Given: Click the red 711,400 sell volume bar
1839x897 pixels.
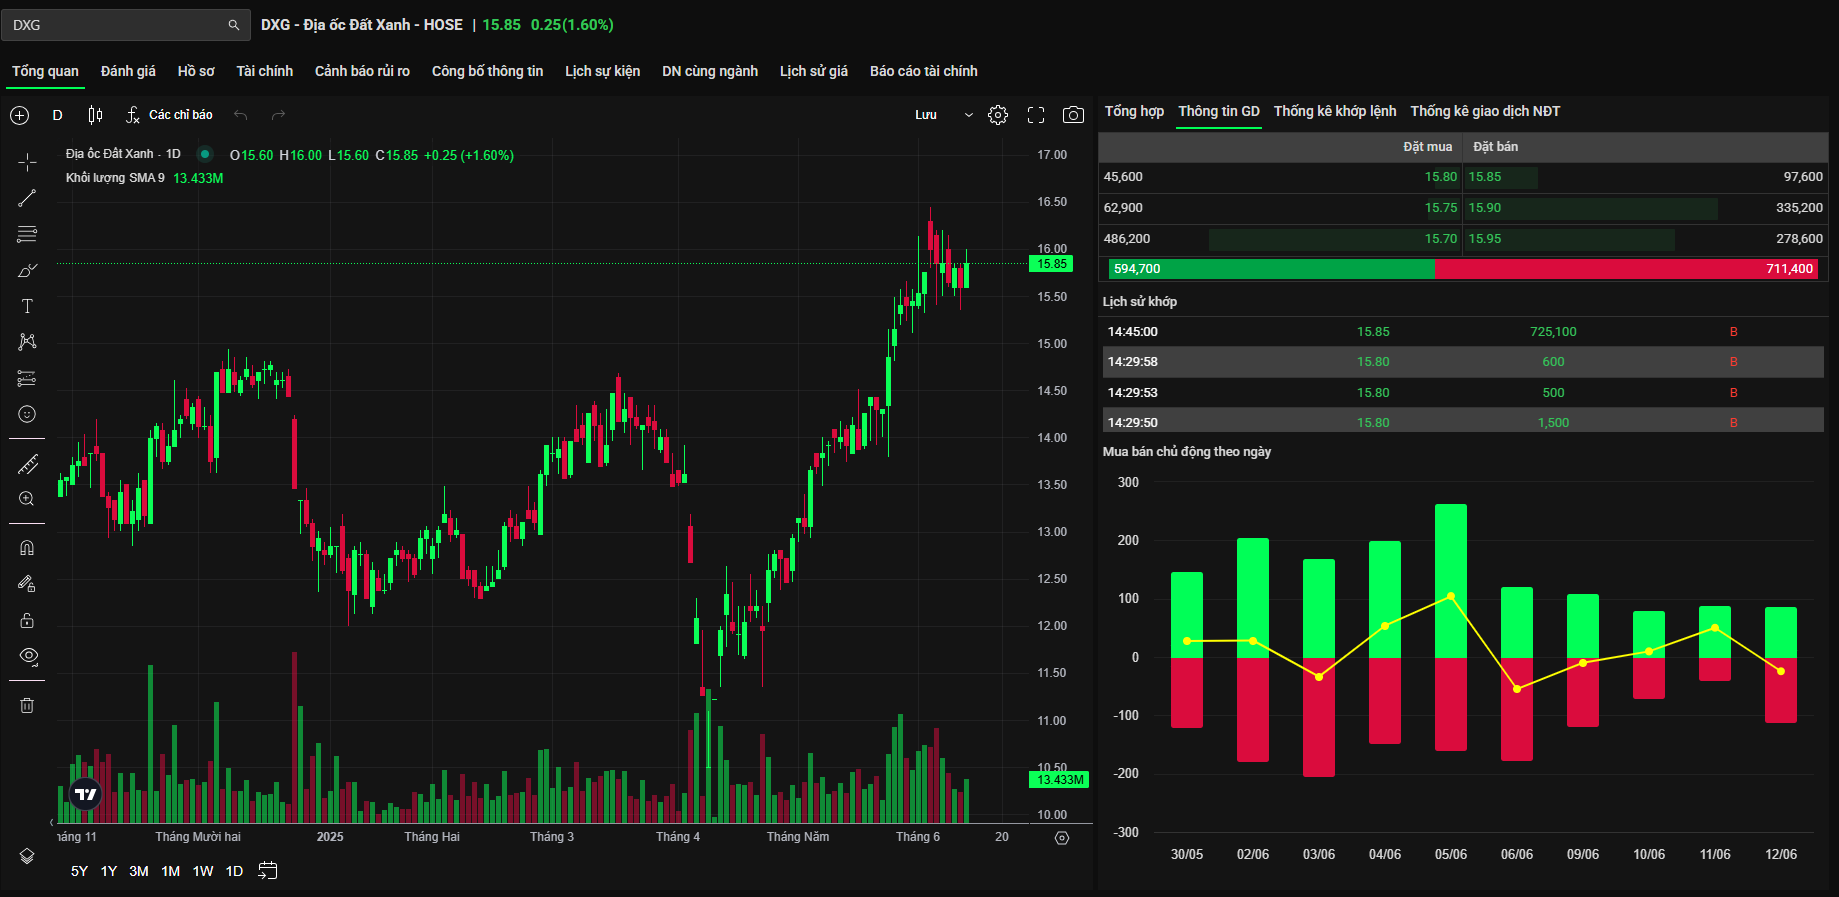Looking at the screenshot, I should tap(1626, 269).
